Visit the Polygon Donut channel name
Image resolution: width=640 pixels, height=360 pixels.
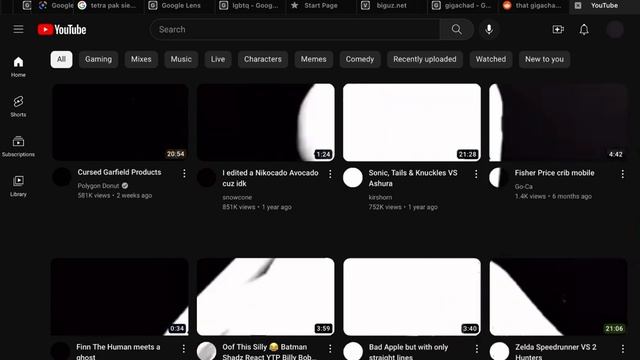[98, 186]
